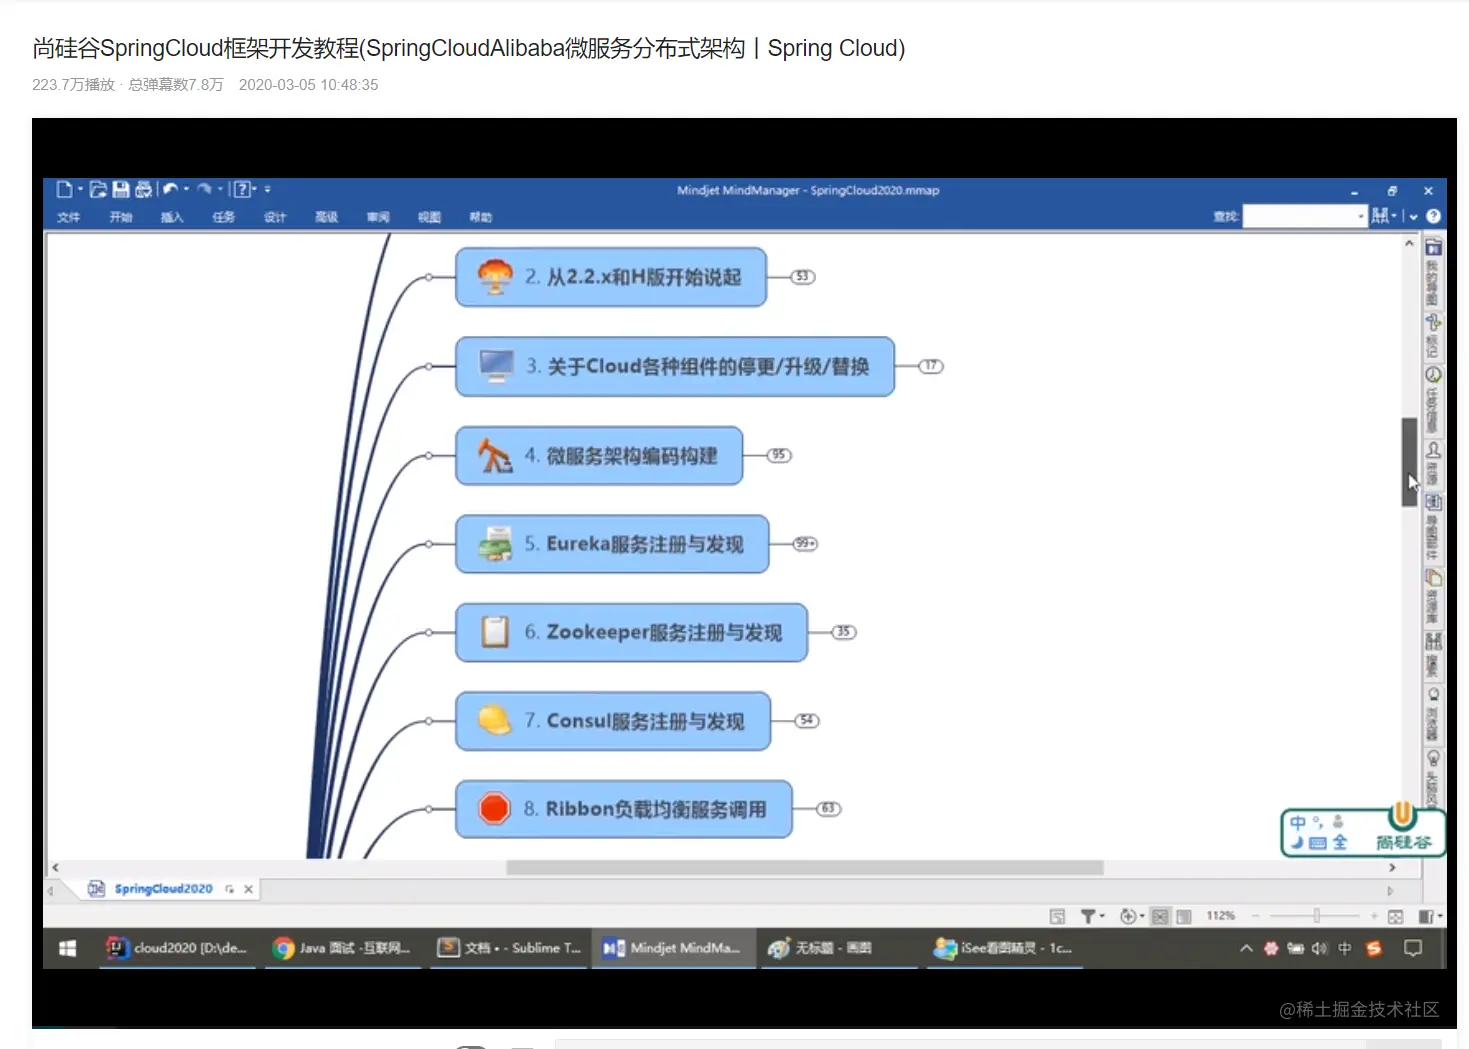Image resolution: width=1469 pixels, height=1049 pixels.
Task: Open the 插入 ribbon tab
Action: click(x=172, y=217)
